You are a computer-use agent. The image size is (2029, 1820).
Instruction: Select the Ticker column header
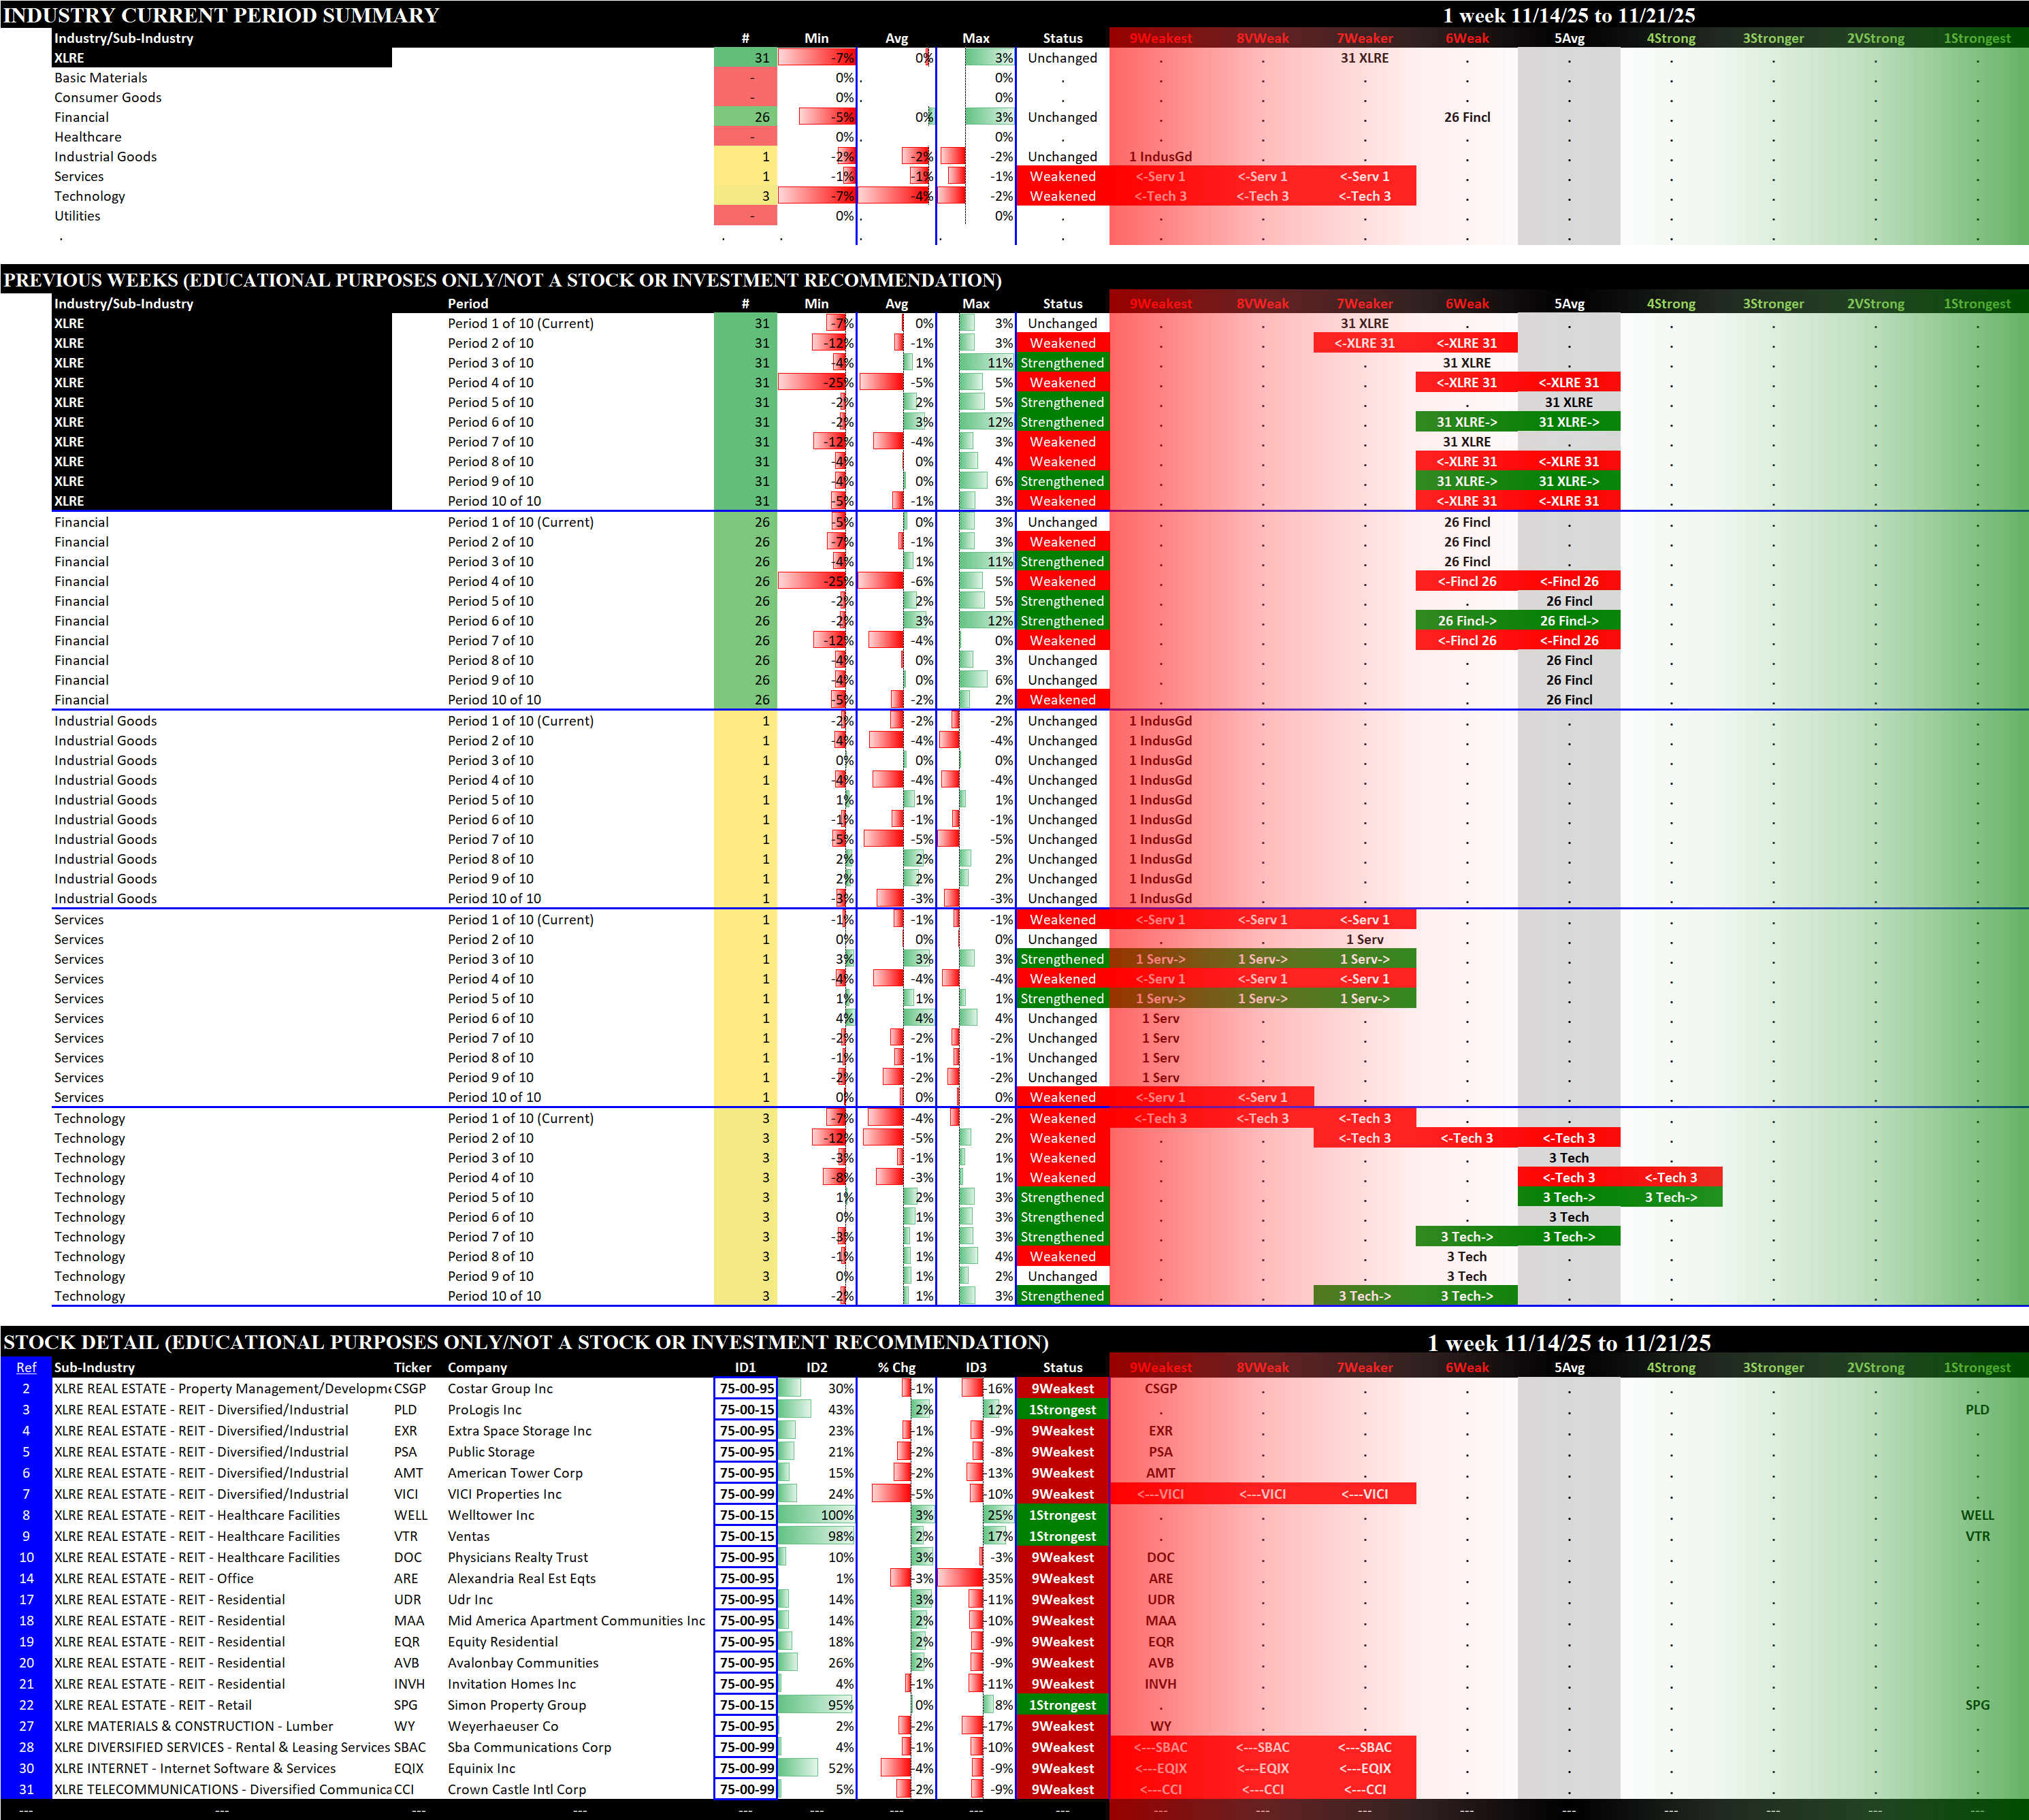(412, 1367)
